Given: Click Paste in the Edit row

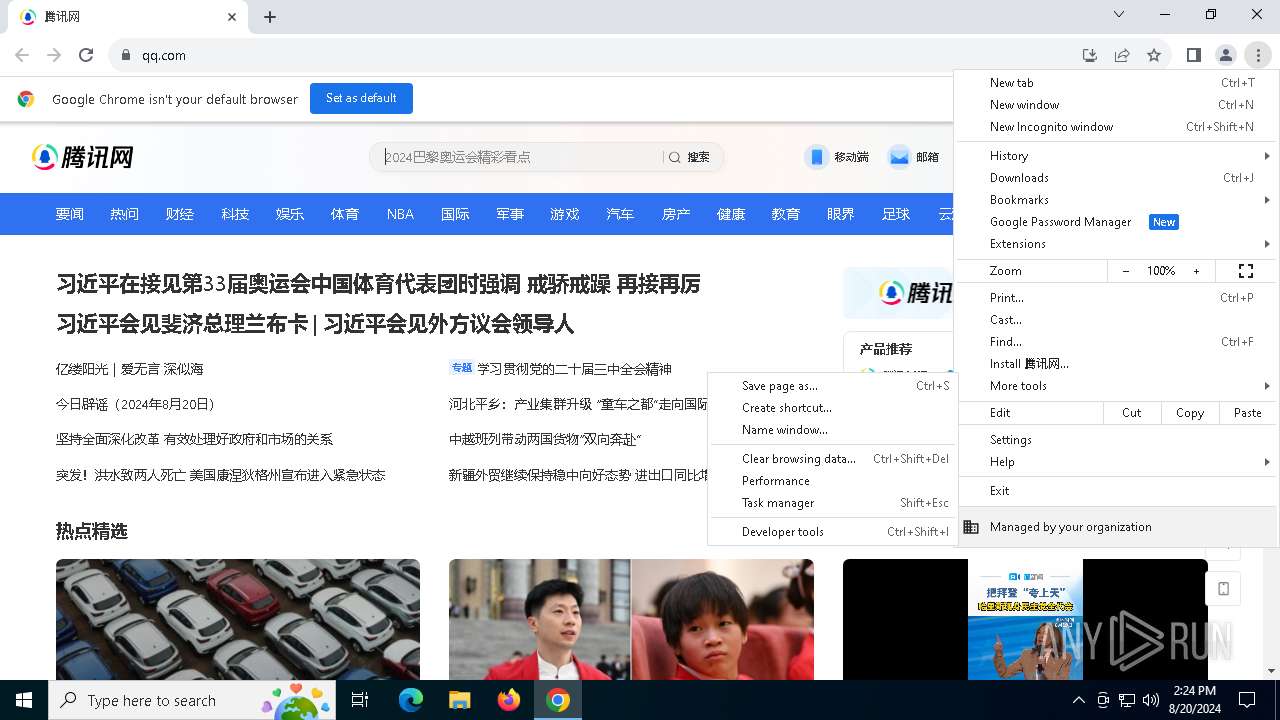Looking at the screenshot, I should coord(1248,413).
